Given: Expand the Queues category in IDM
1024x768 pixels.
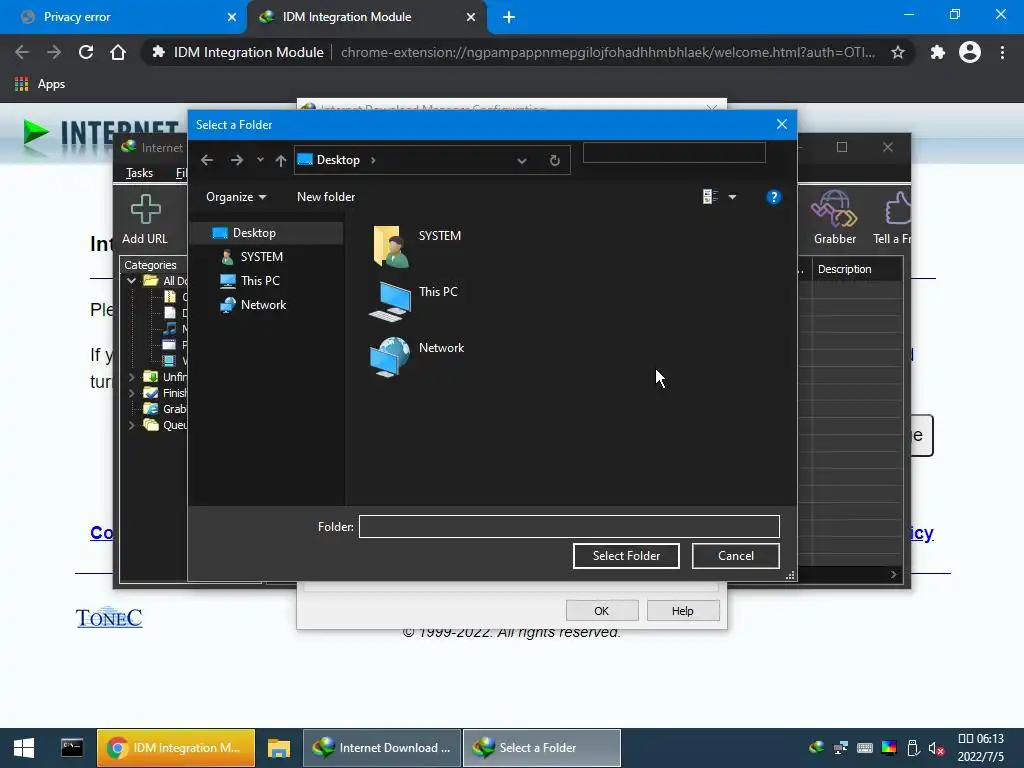Looking at the screenshot, I should click(x=131, y=425).
